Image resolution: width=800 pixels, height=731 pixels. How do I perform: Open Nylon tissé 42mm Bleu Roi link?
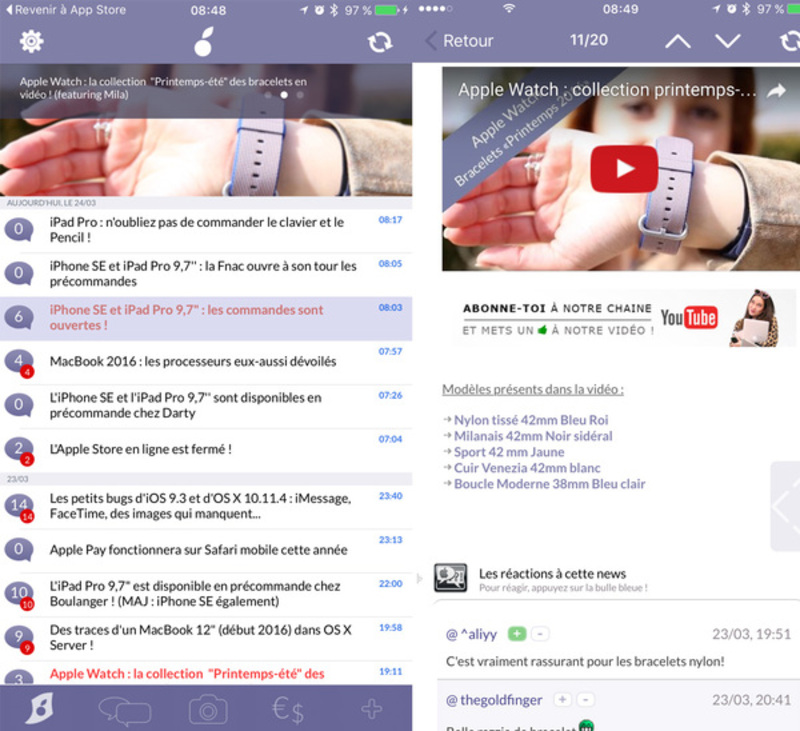click(x=531, y=420)
